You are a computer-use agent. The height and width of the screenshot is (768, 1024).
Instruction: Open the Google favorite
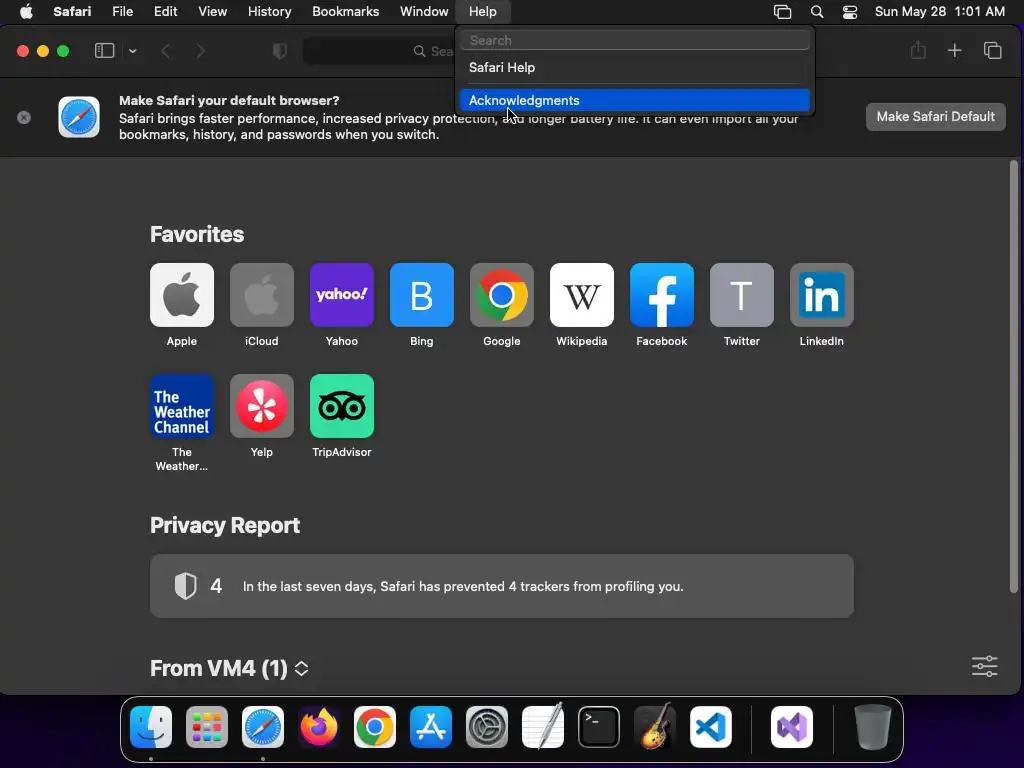[x=502, y=295]
